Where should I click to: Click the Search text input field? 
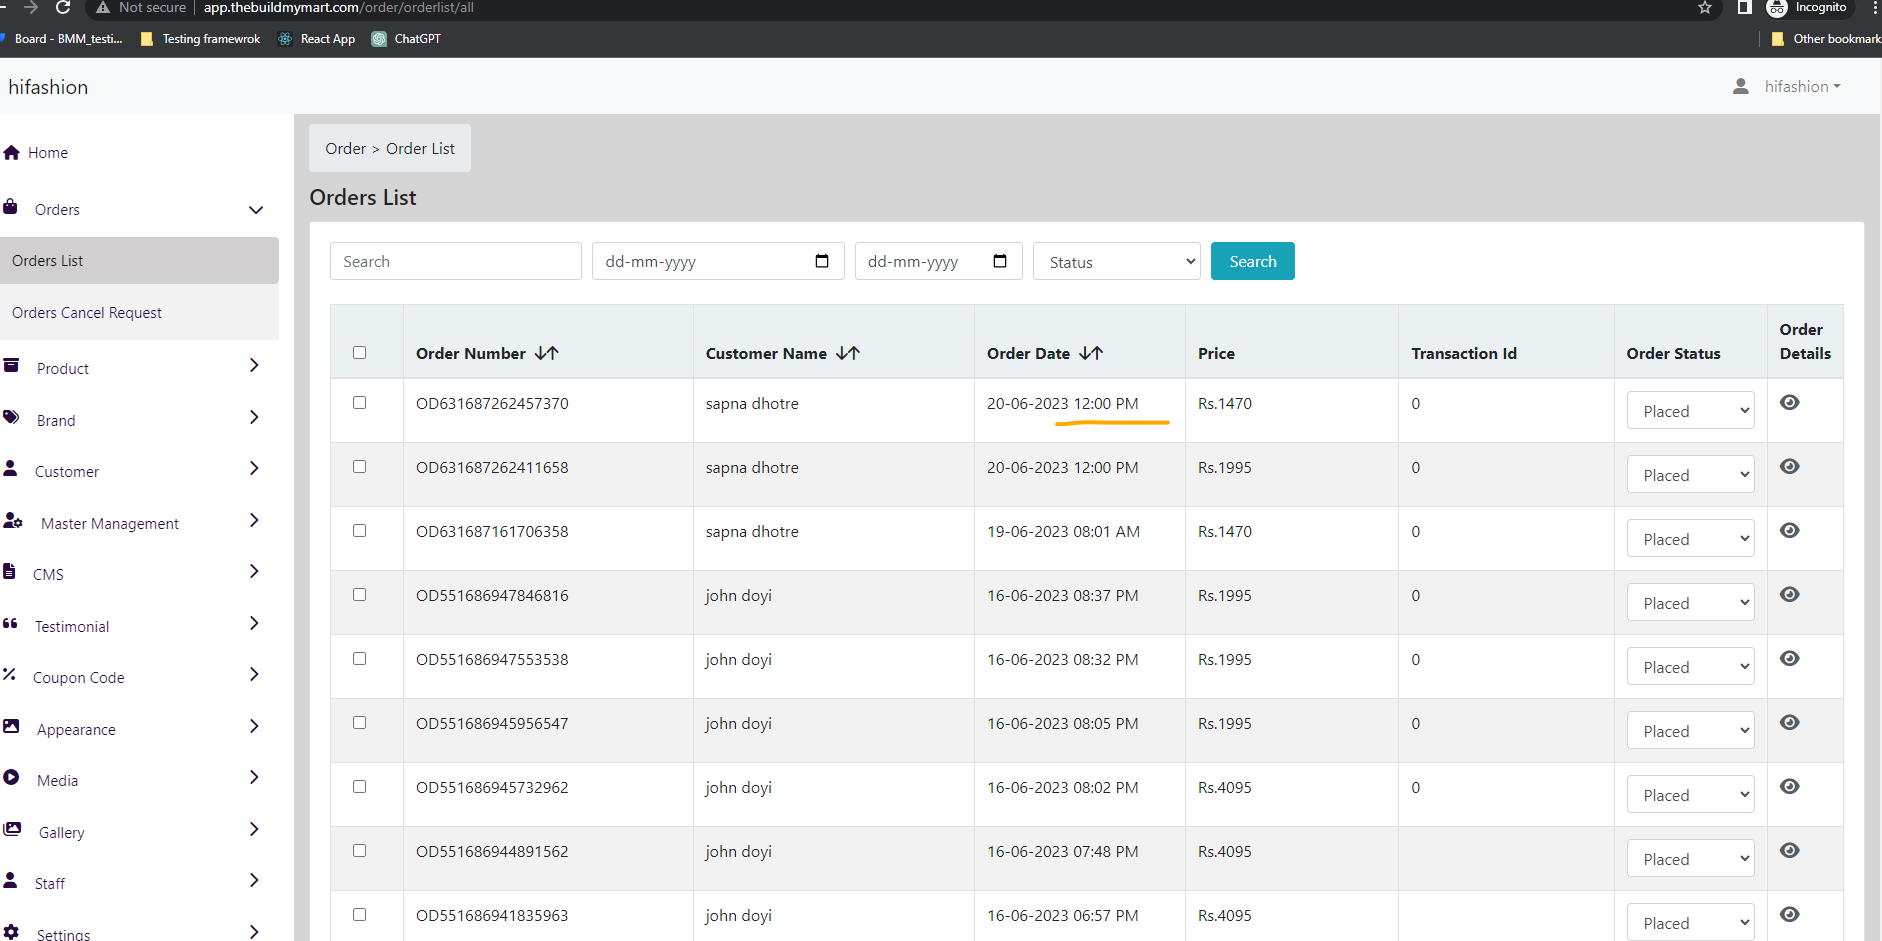click(x=456, y=261)
